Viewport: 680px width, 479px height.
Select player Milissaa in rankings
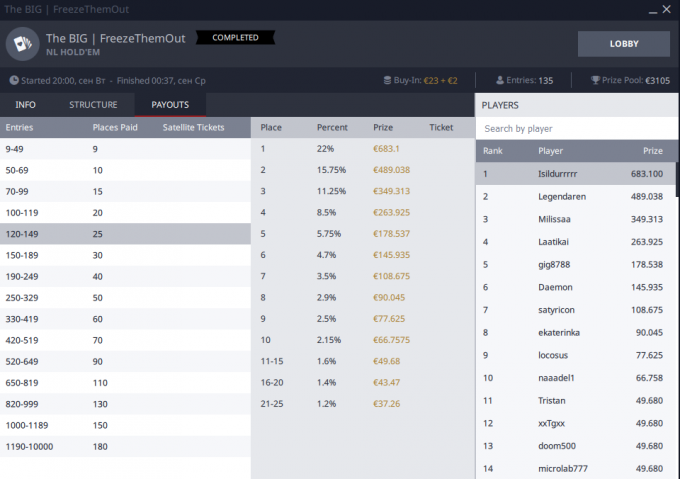(575, 219)
